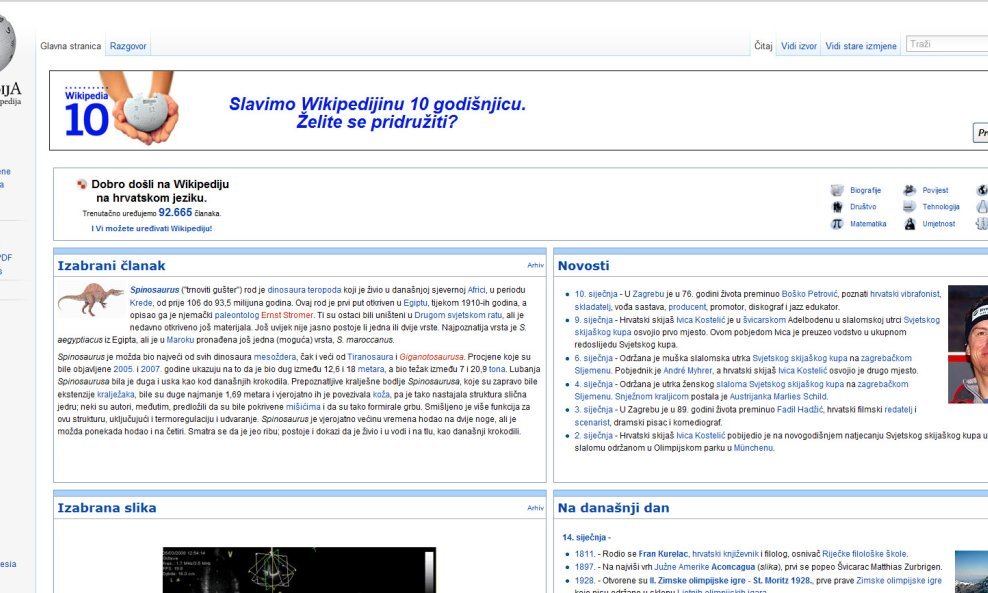Screen dimensions: 988x593
Task: Click the Povijest category icon
Action: (909, 190)
